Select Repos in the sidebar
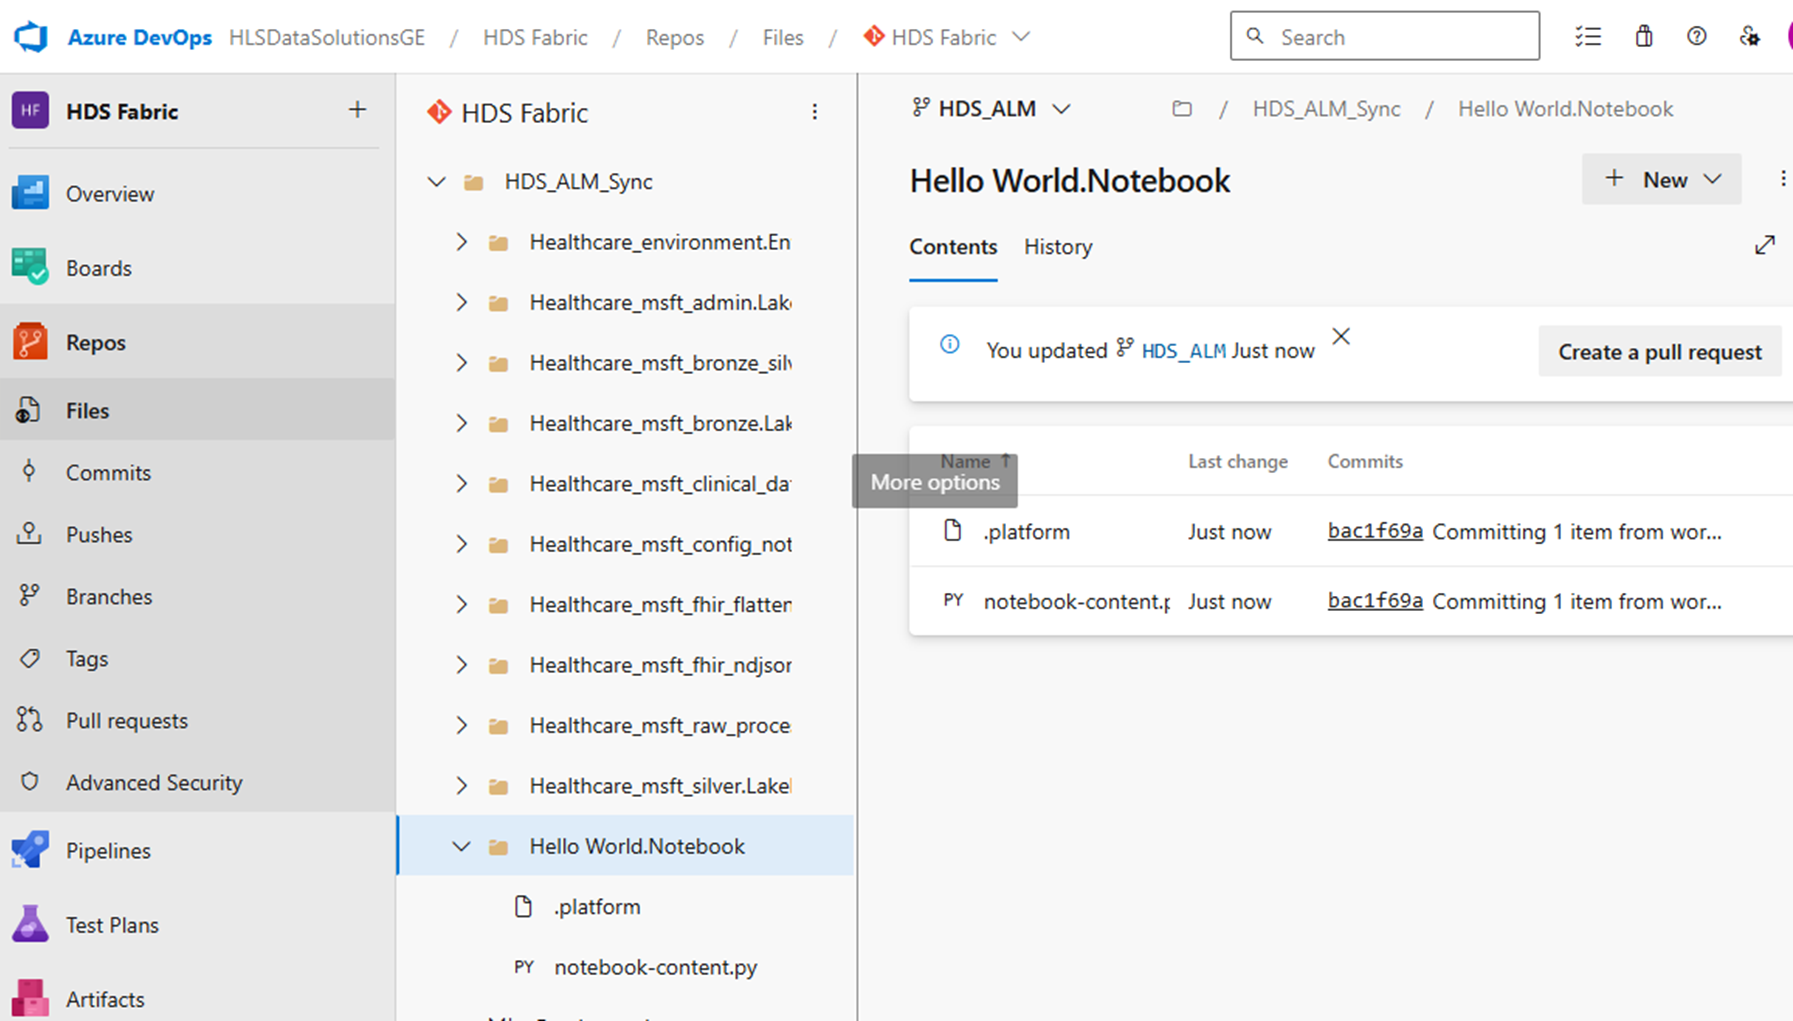 tap(197, 342)
